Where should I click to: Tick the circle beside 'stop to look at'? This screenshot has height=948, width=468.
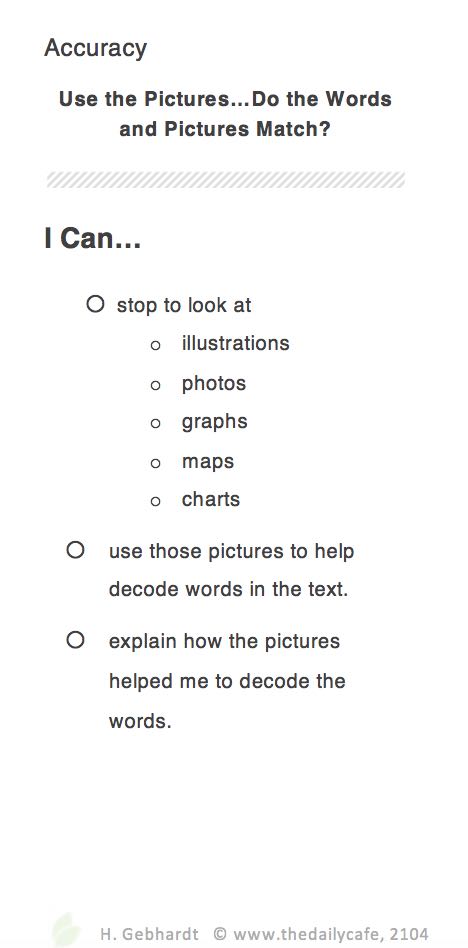pyautogui.click(x=96, y=304)
